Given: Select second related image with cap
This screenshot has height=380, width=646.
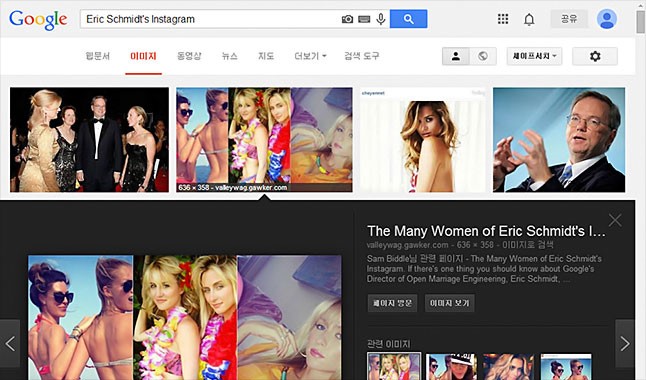Looking at the screenshot, I should click(451, 366).
